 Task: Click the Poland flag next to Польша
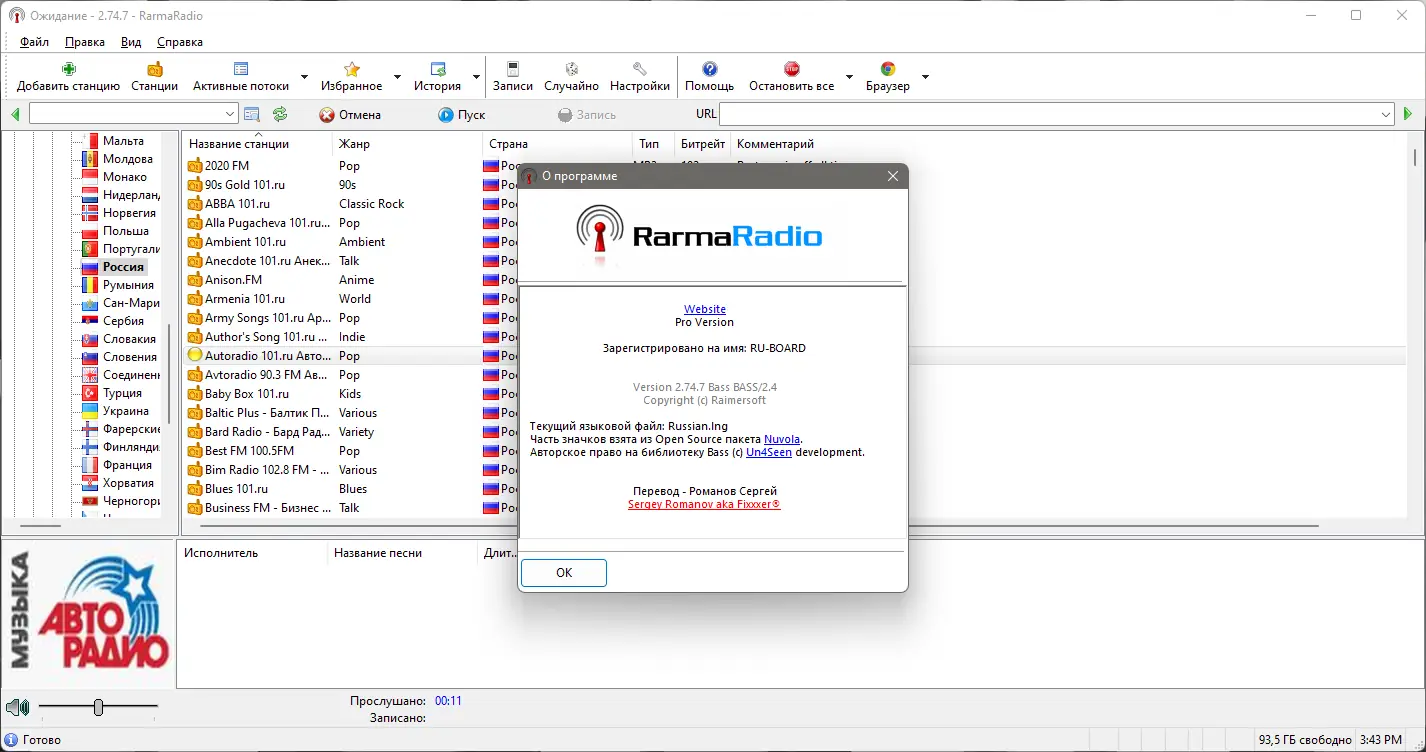pyautogui.click(x=89, y=231)
